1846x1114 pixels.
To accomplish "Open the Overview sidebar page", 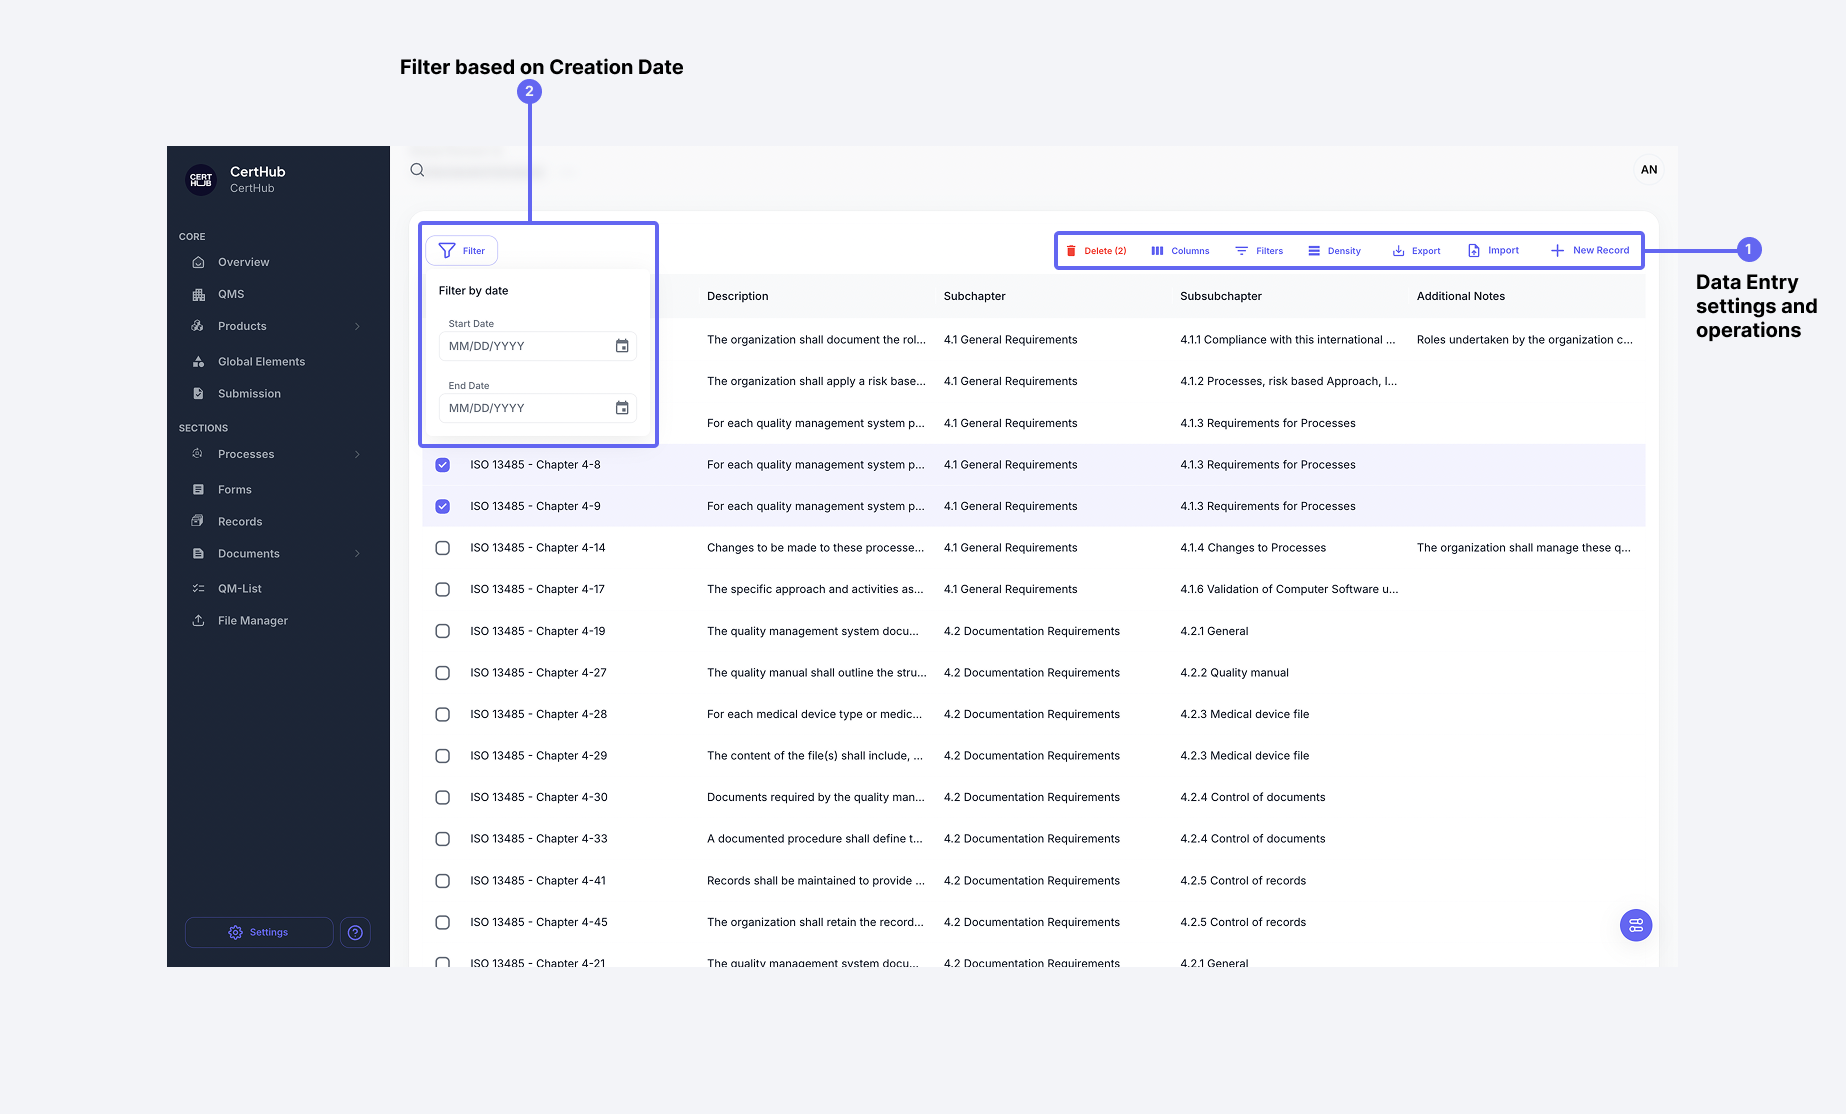I will tap(243, 262).
